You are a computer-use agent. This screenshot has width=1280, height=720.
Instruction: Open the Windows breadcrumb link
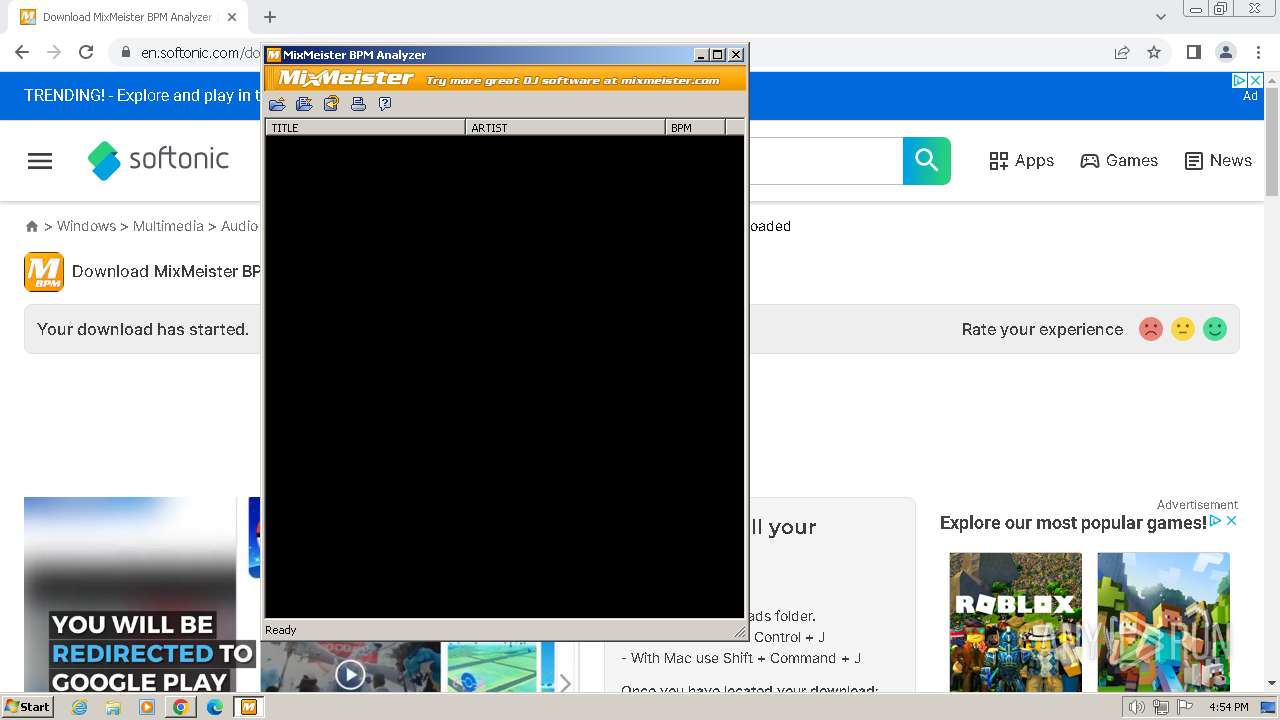pyautogui.click(x=86, y=226)
